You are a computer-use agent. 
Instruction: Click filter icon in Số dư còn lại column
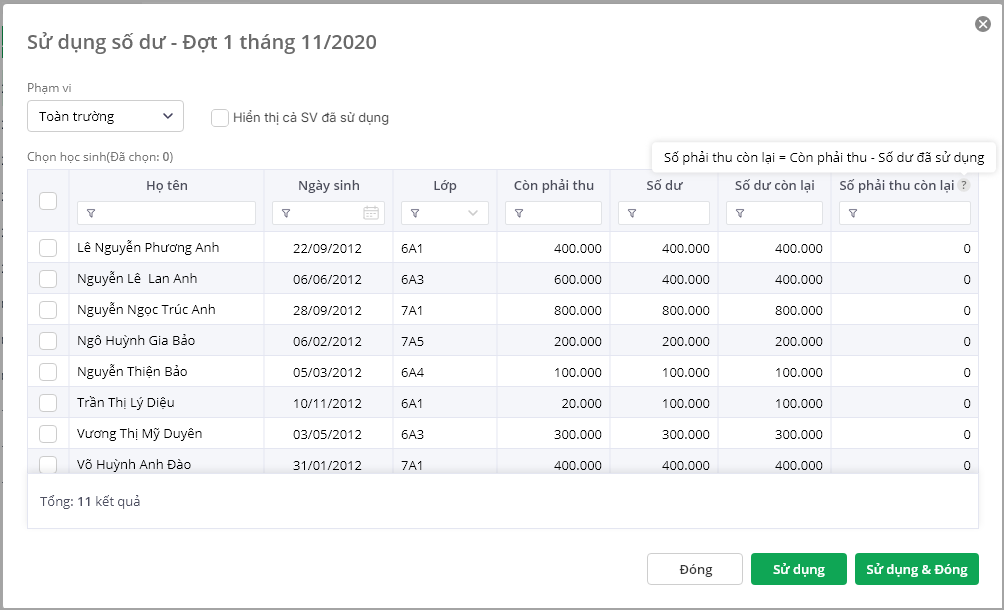(x=740, y=213)
